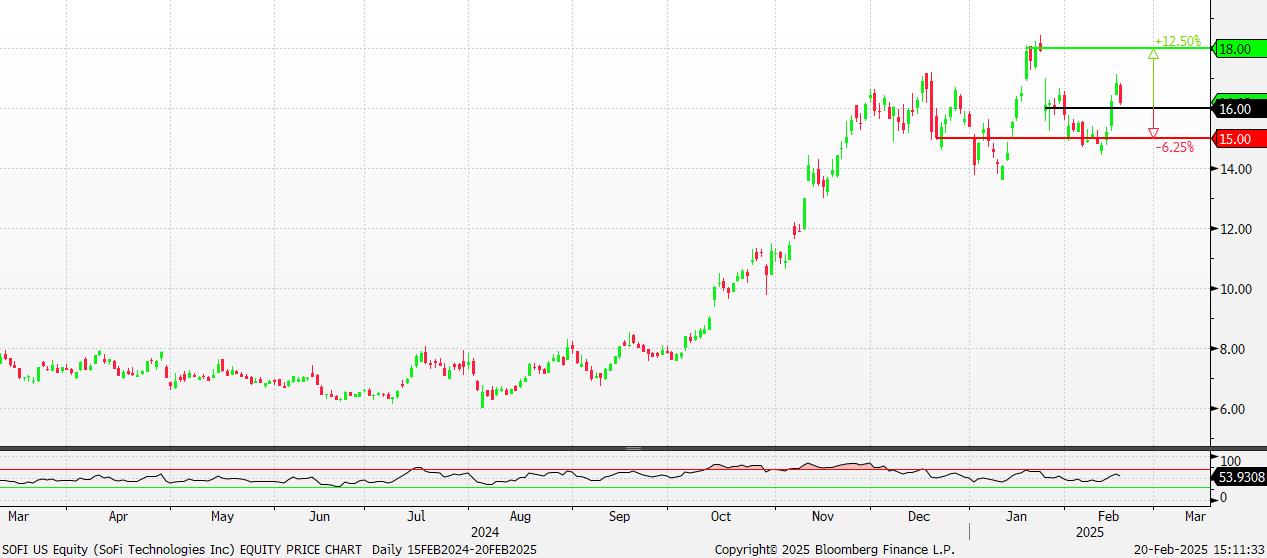Viewport: 1267px width, 558px height.
Task: Click the Mar label following Feb
Action: click(x=1194, y=517)
